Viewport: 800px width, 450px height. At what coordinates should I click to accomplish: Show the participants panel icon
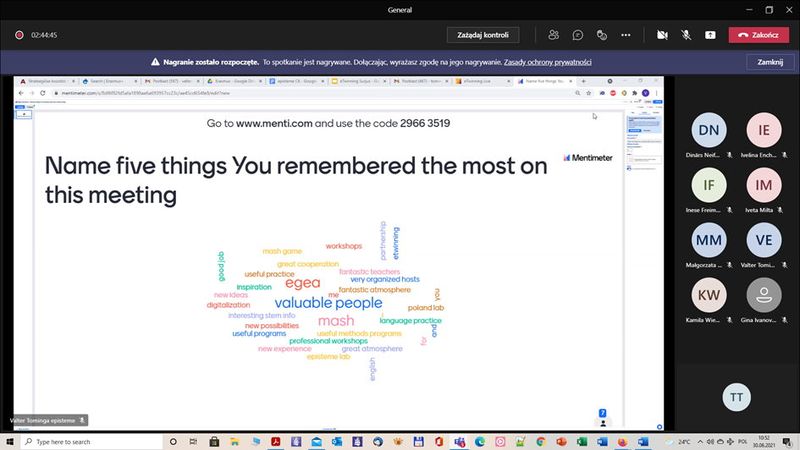(553, 35)
